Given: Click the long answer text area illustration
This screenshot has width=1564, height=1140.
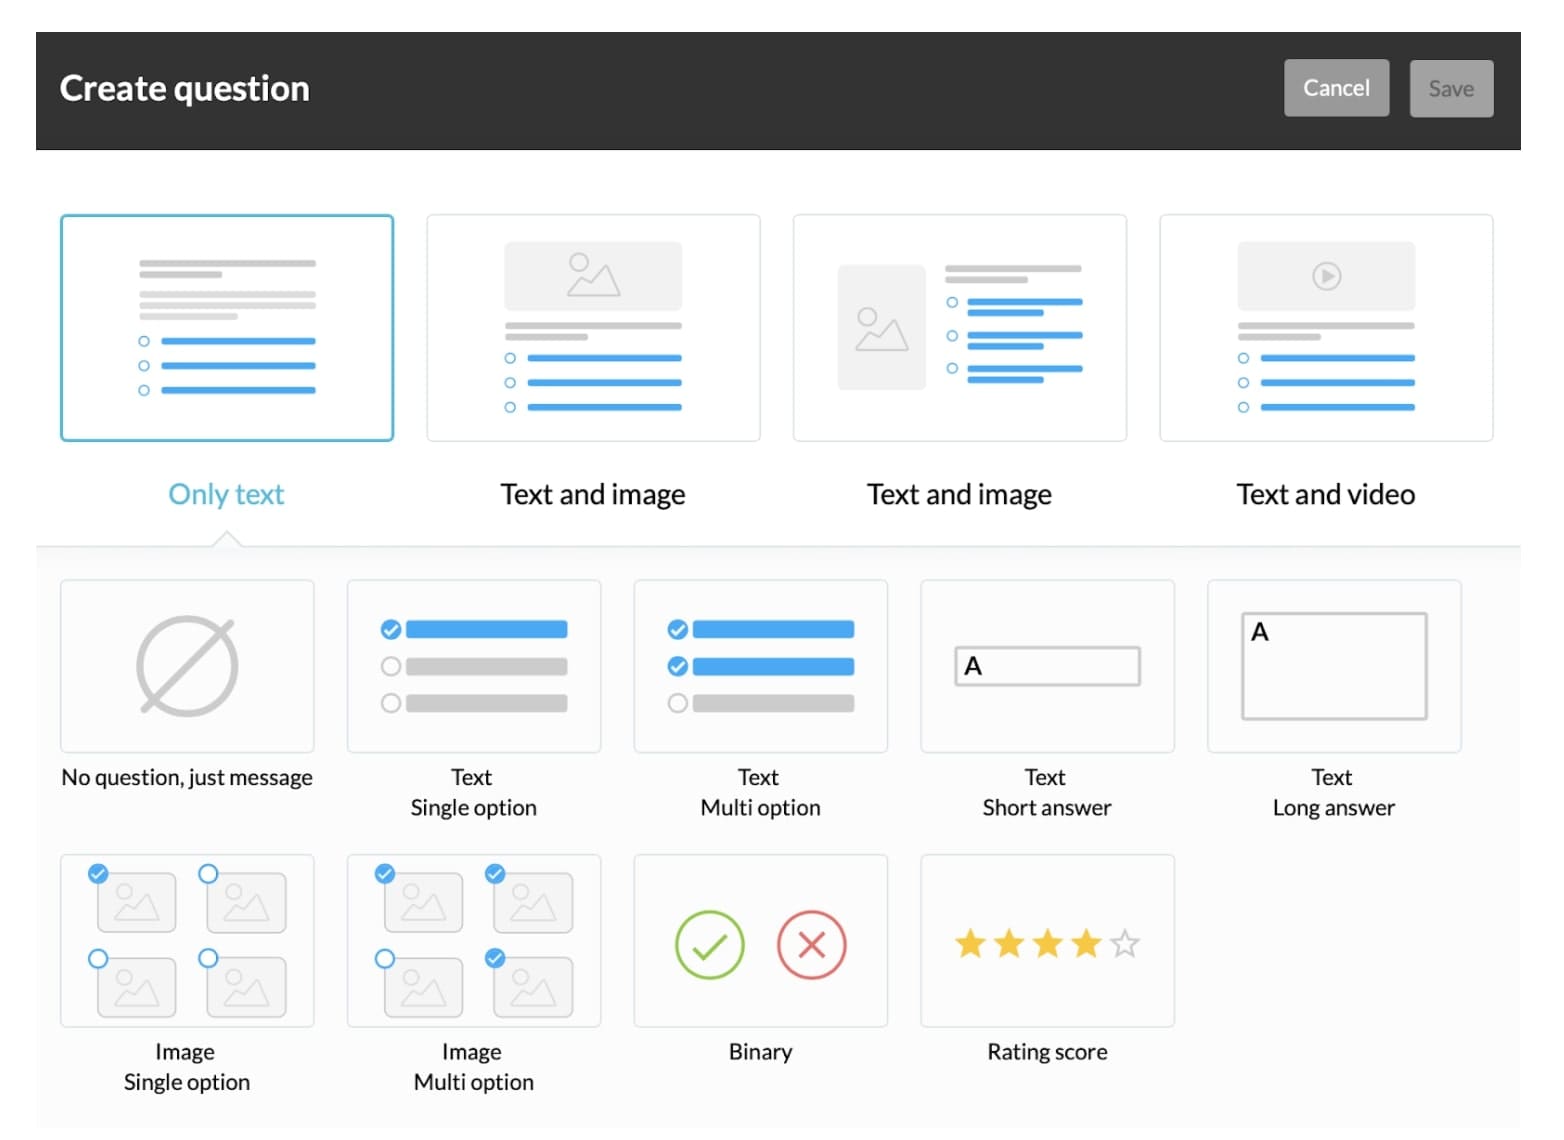Looking at the screenshot, I should (x=1334, y=666).
